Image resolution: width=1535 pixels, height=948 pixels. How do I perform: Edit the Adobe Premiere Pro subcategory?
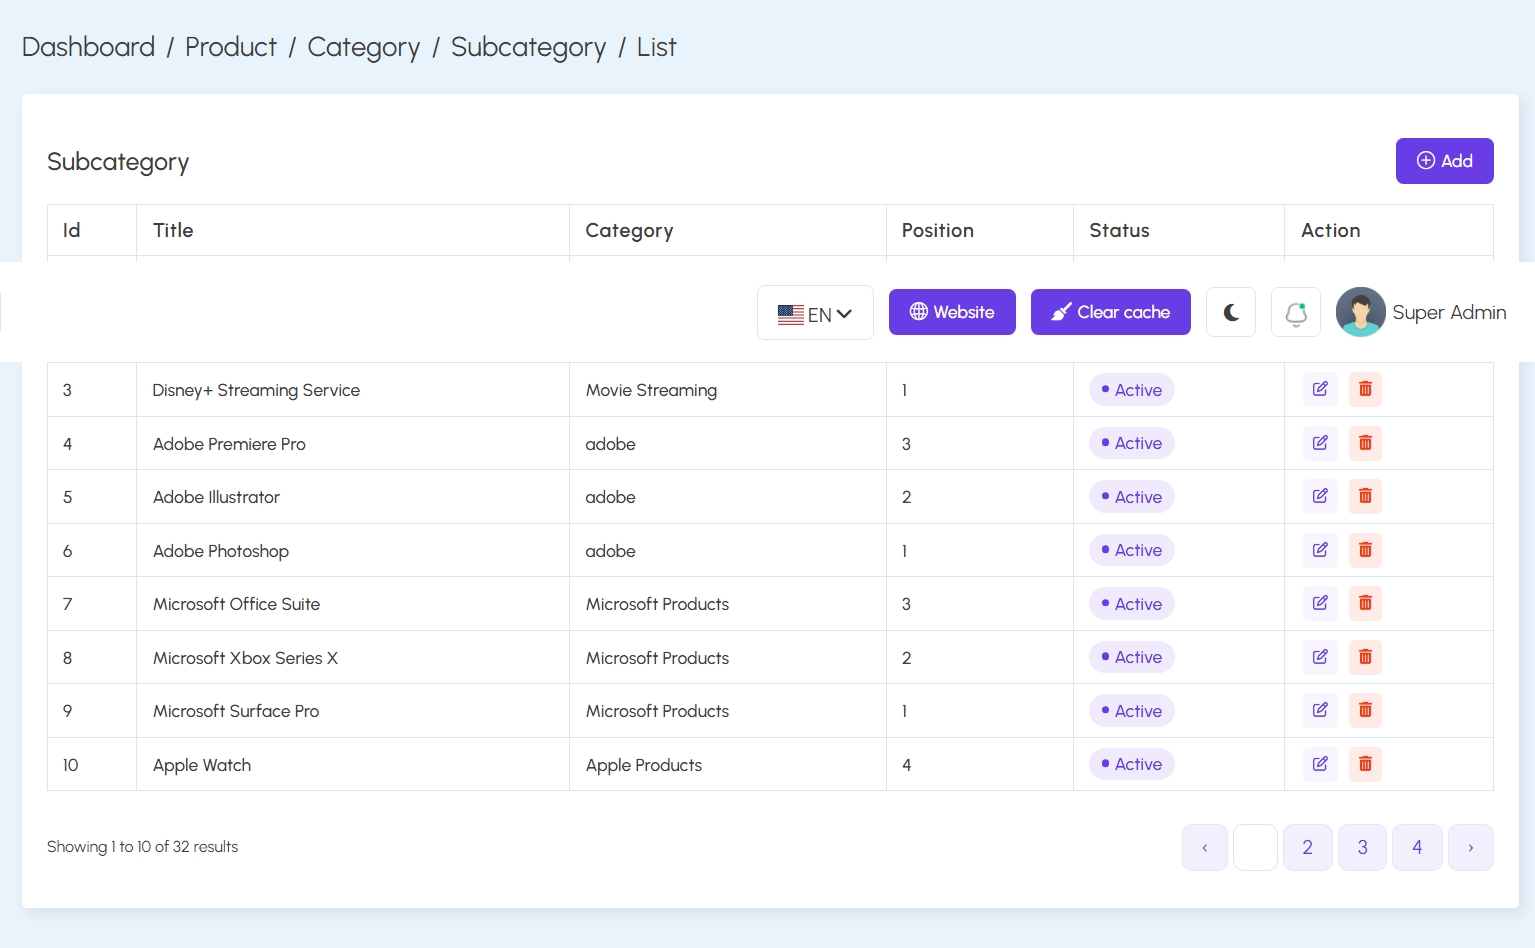coord(1320,443)
